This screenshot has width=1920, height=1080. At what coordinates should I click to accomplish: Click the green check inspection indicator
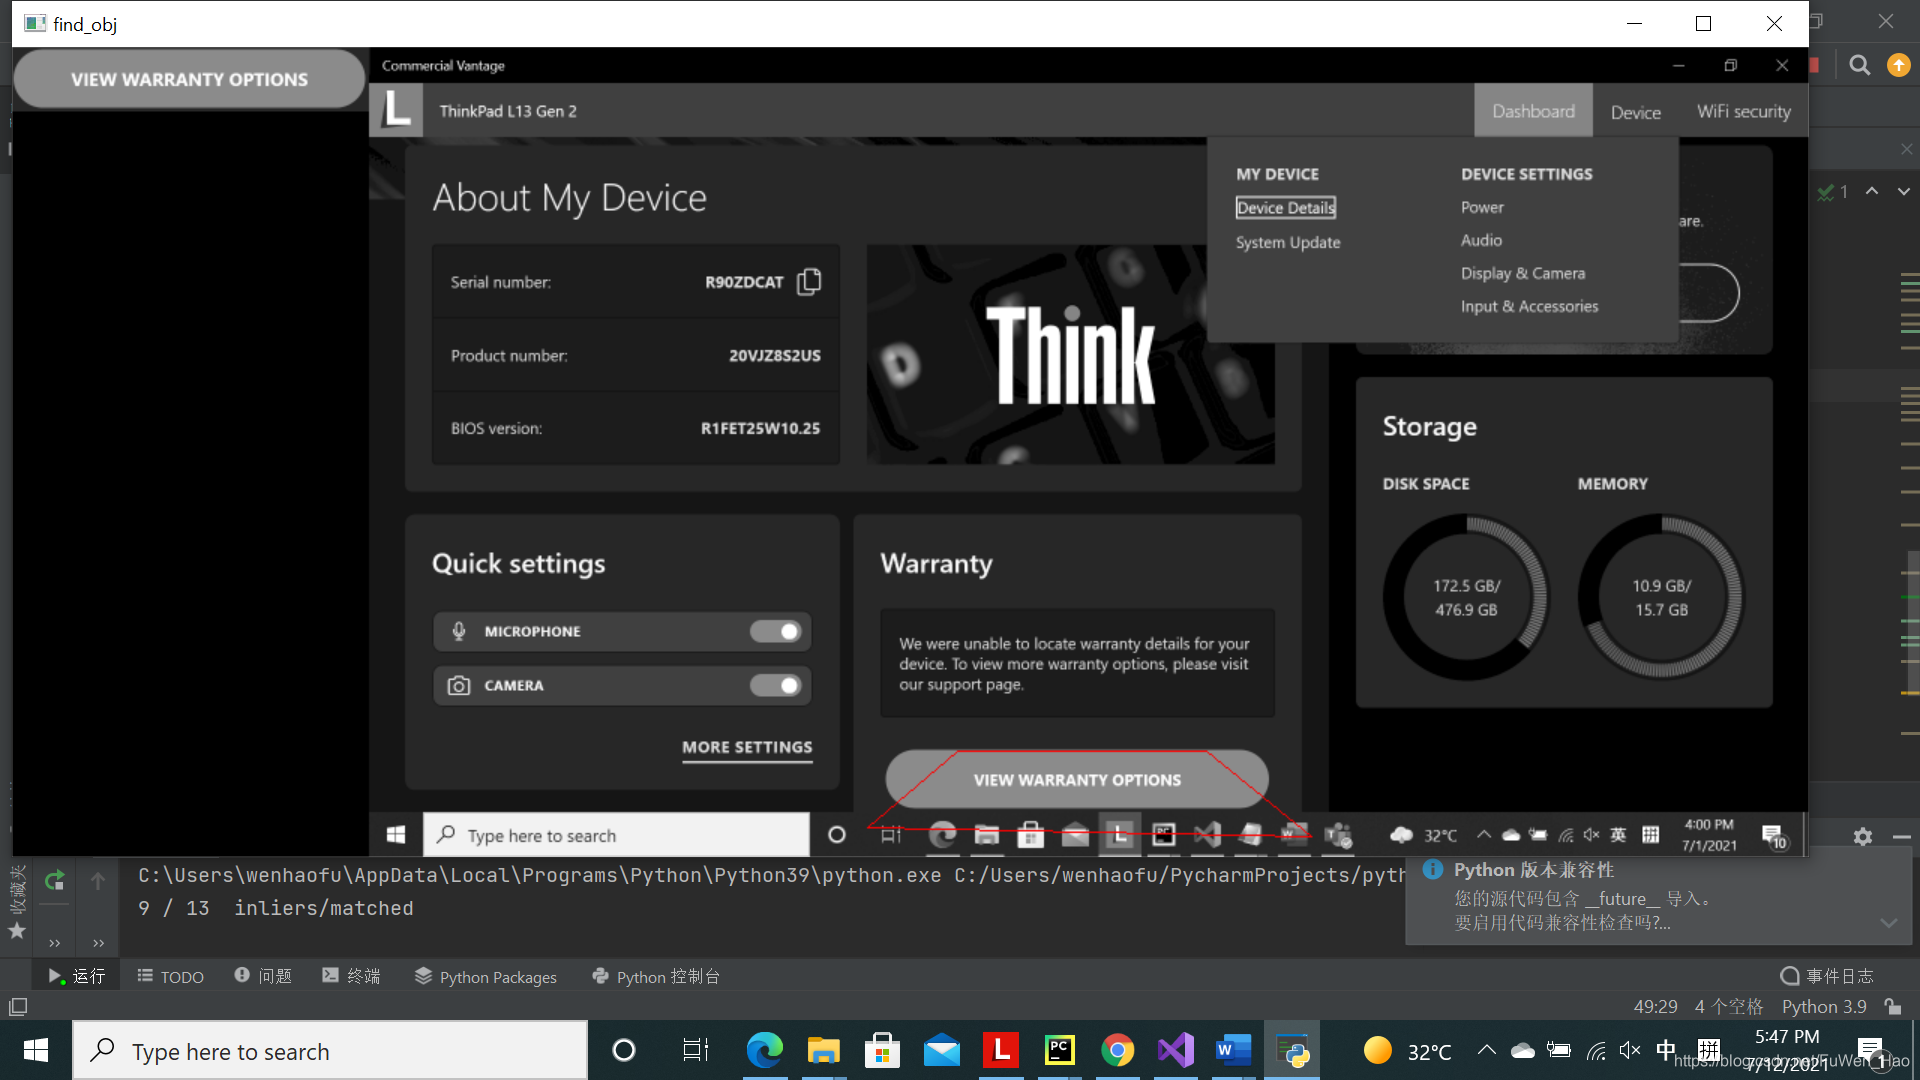(x=1828, y=191)
